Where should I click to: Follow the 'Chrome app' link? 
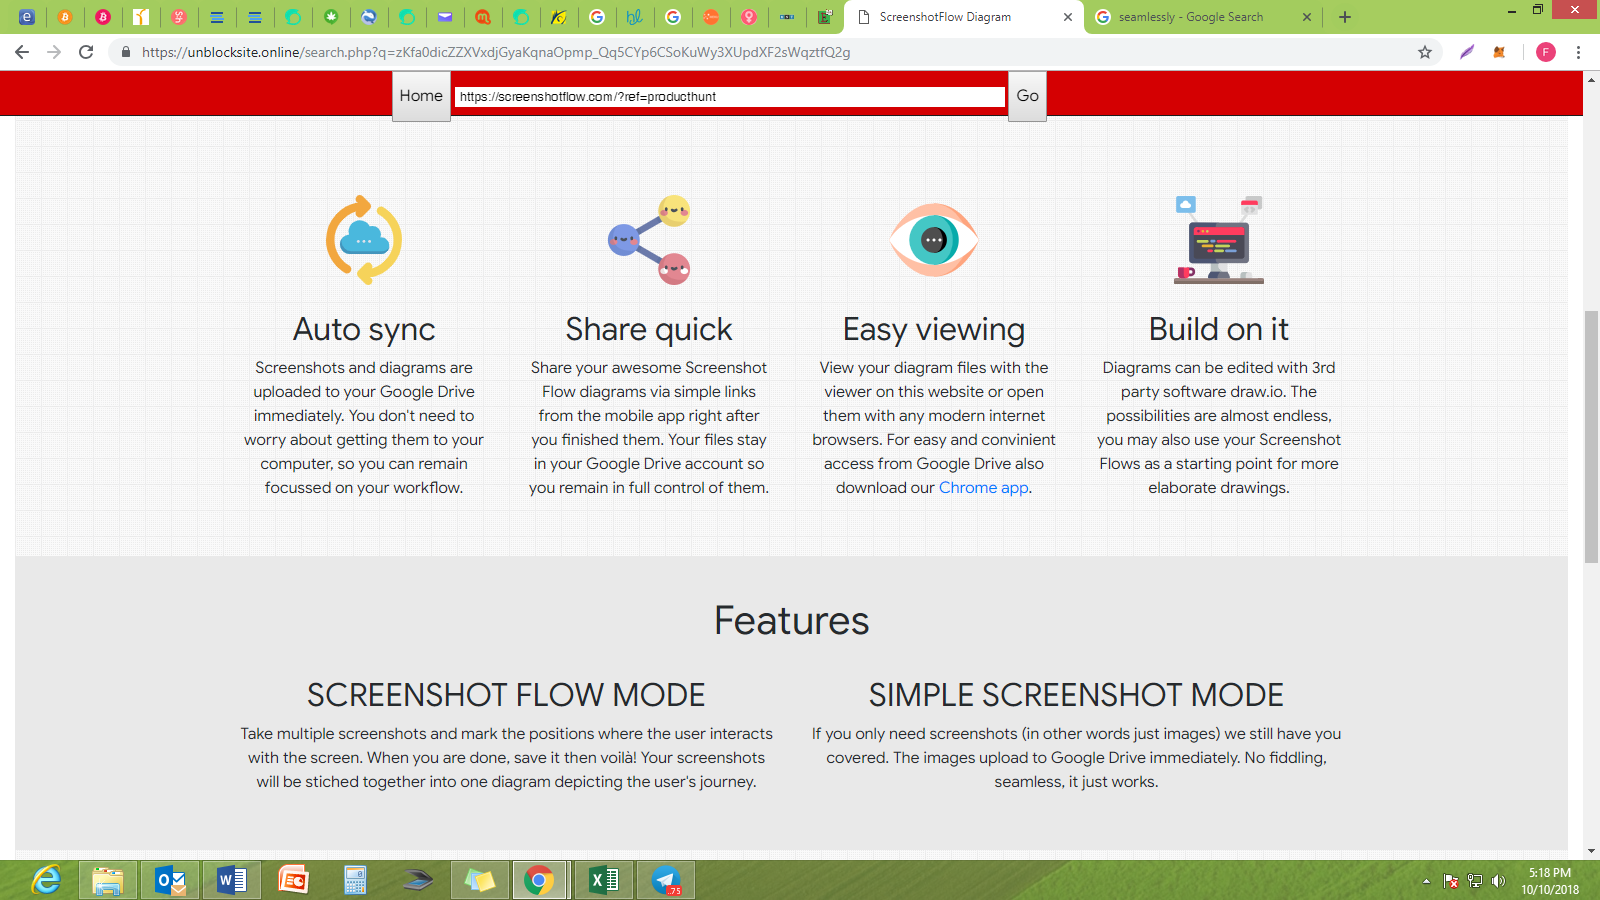pyautogui.click(x=983, y=488)
